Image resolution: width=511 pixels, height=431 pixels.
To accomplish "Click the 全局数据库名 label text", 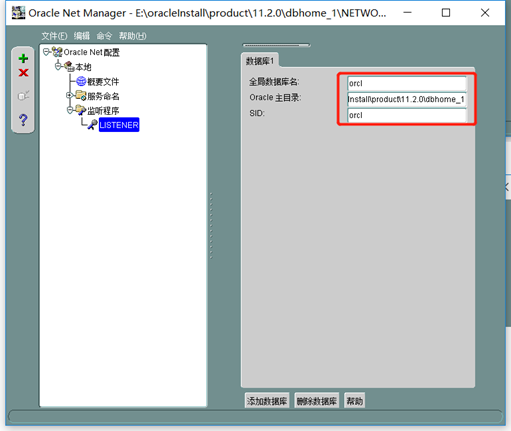I will click(x=274, y=82).
